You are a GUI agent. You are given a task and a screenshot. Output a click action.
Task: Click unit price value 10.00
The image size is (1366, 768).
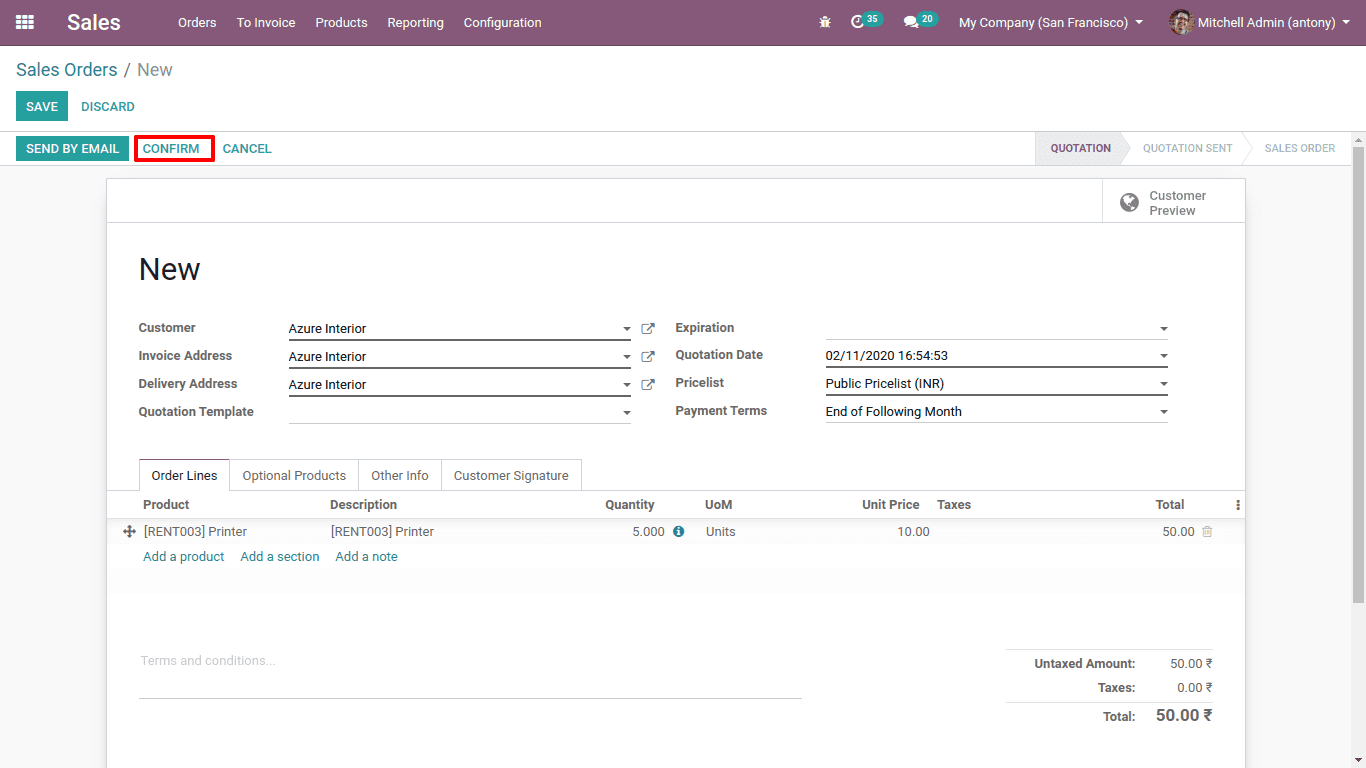pyautogui.click(x=913, y=532)
